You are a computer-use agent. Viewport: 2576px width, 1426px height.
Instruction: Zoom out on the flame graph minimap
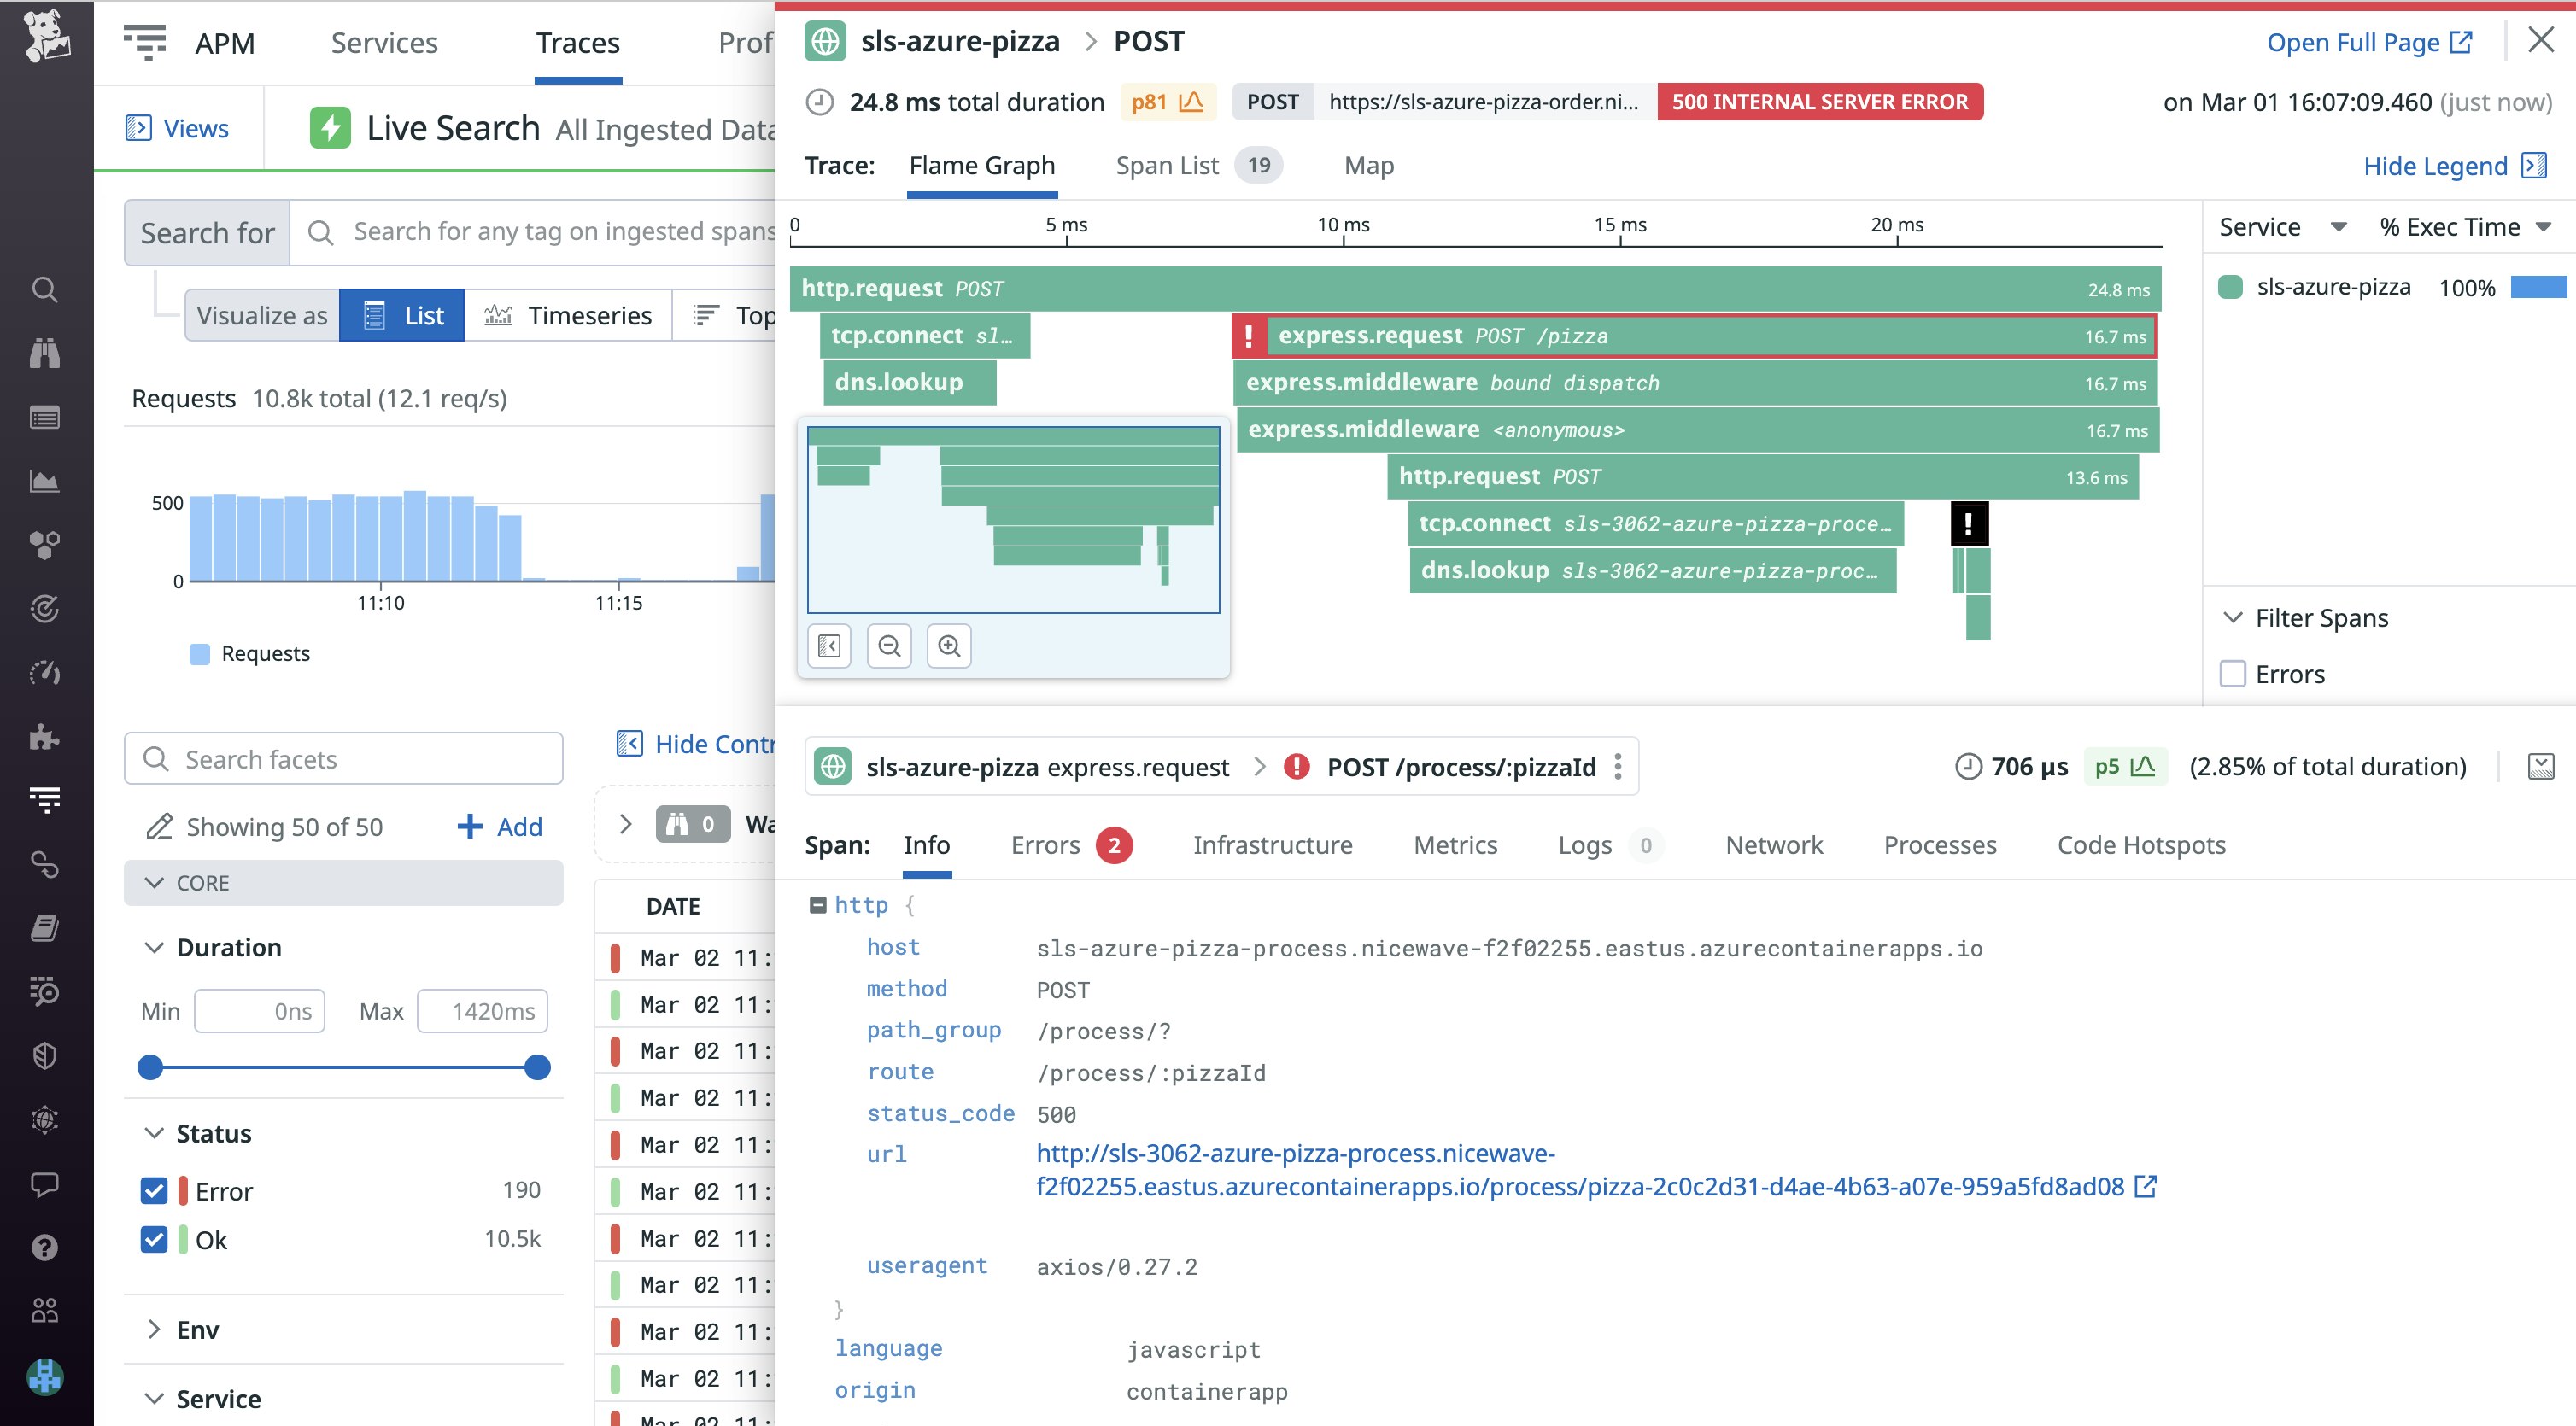pyautogui.click(x=889, y=645)
